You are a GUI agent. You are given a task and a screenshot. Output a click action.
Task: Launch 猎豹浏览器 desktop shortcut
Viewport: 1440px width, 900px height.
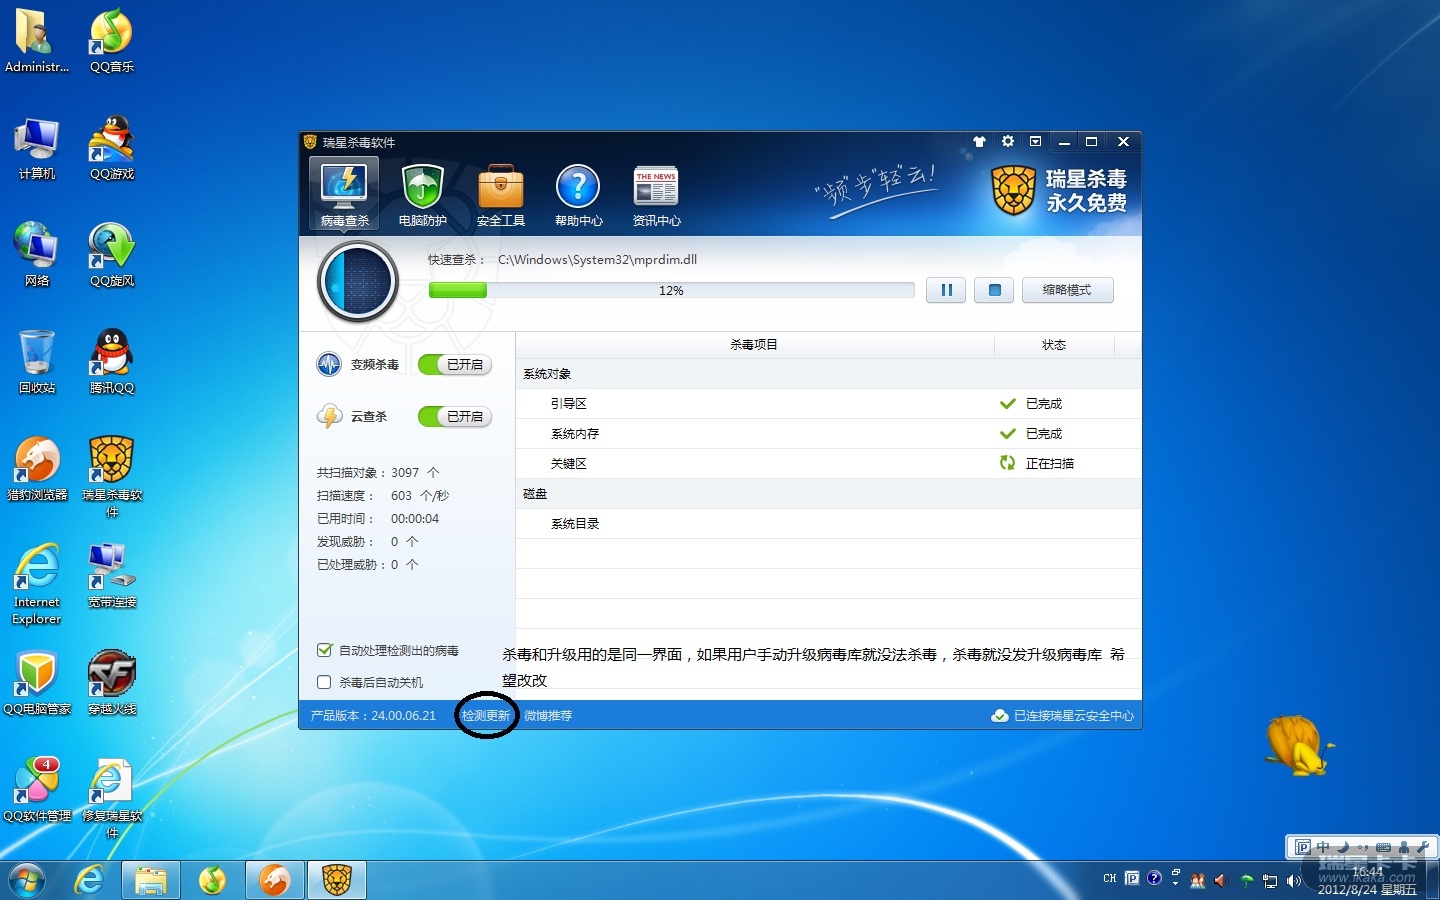tap(37, 469)
